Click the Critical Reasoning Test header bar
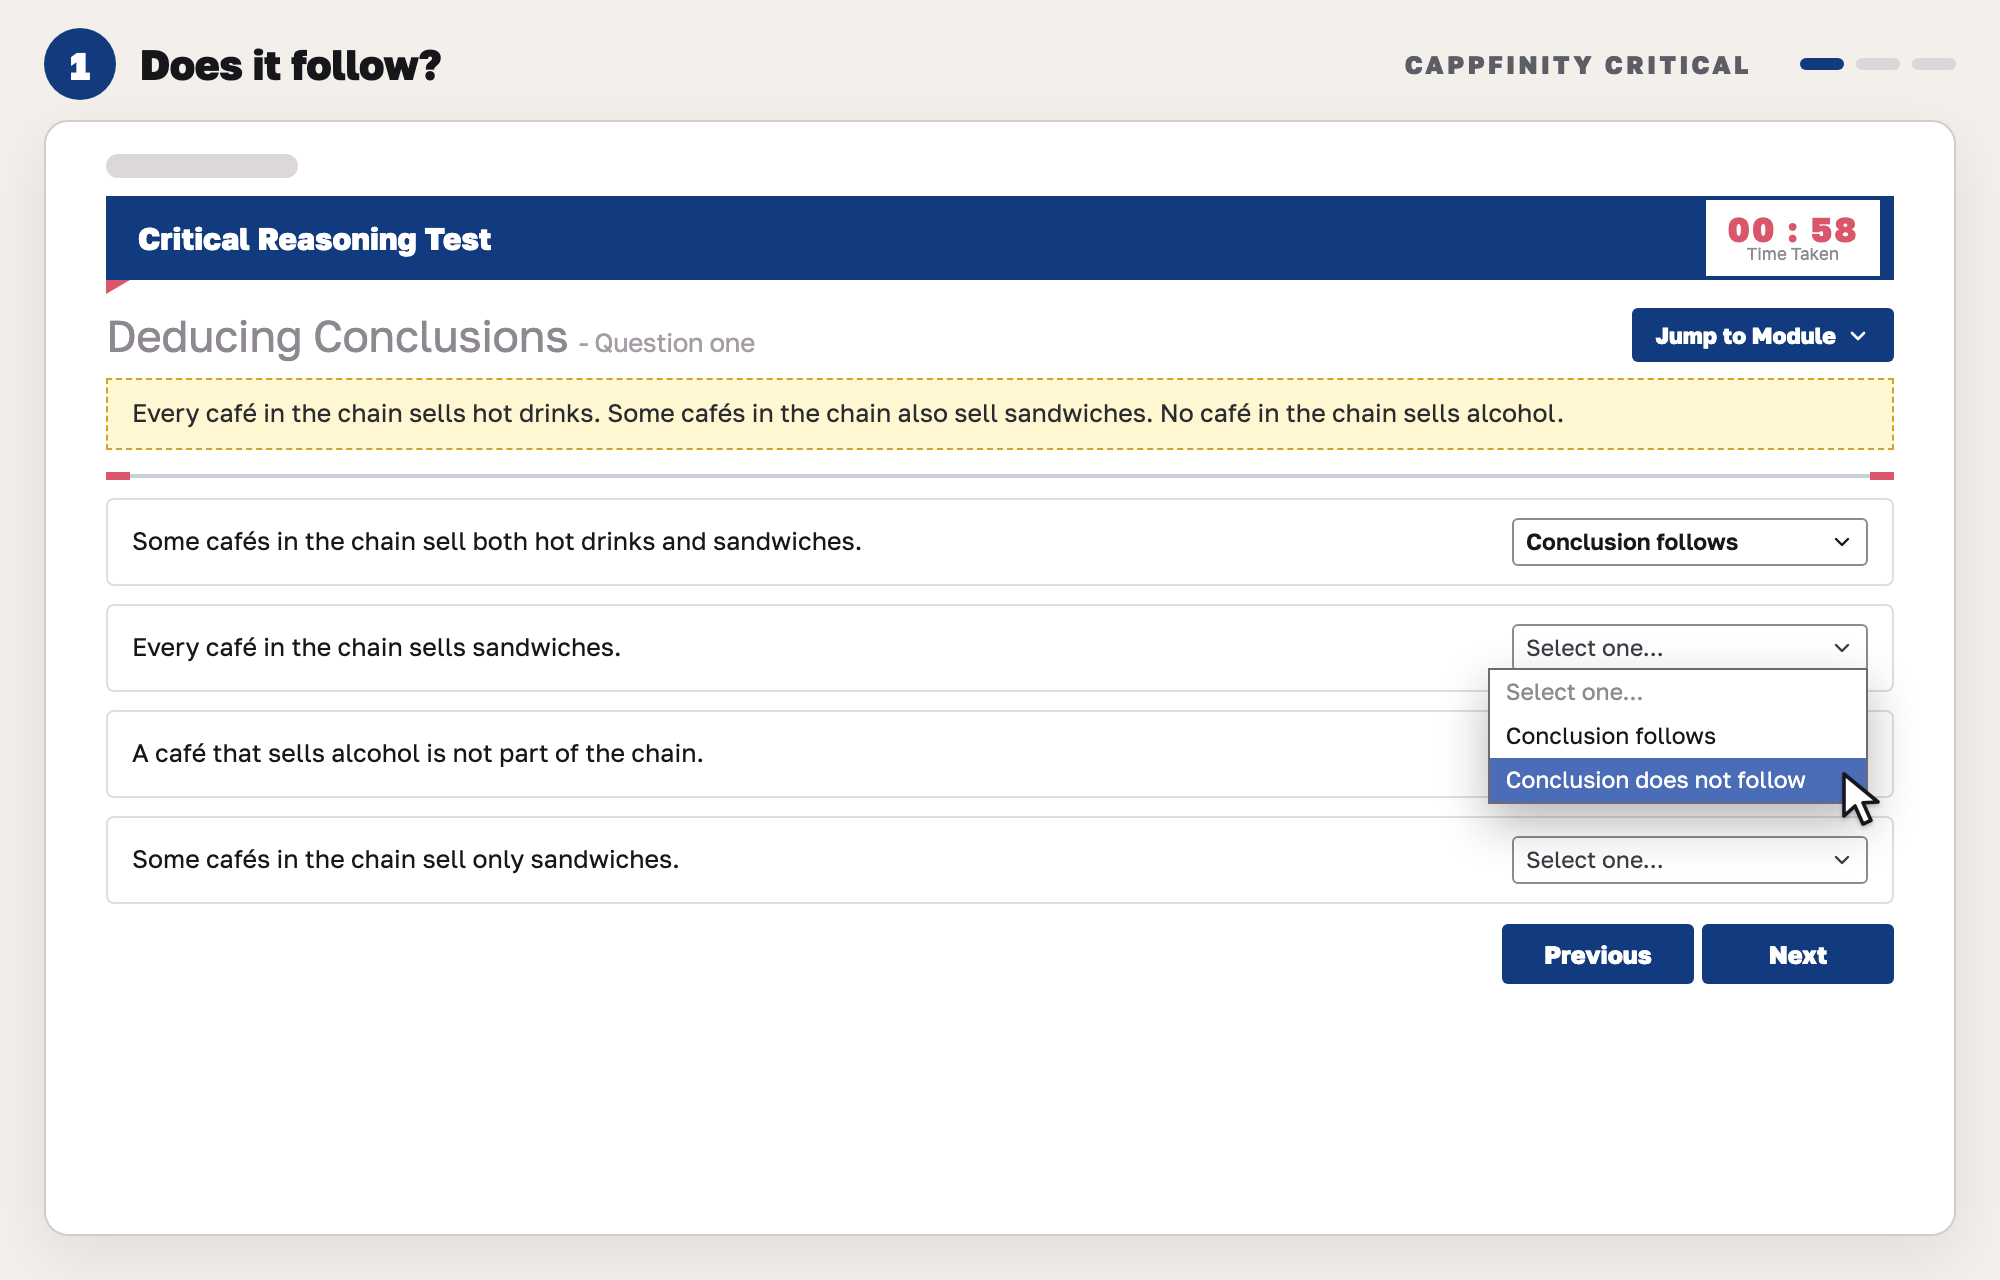The width and height of the screenshot is (2000, 1280). [x=999, y=238]
